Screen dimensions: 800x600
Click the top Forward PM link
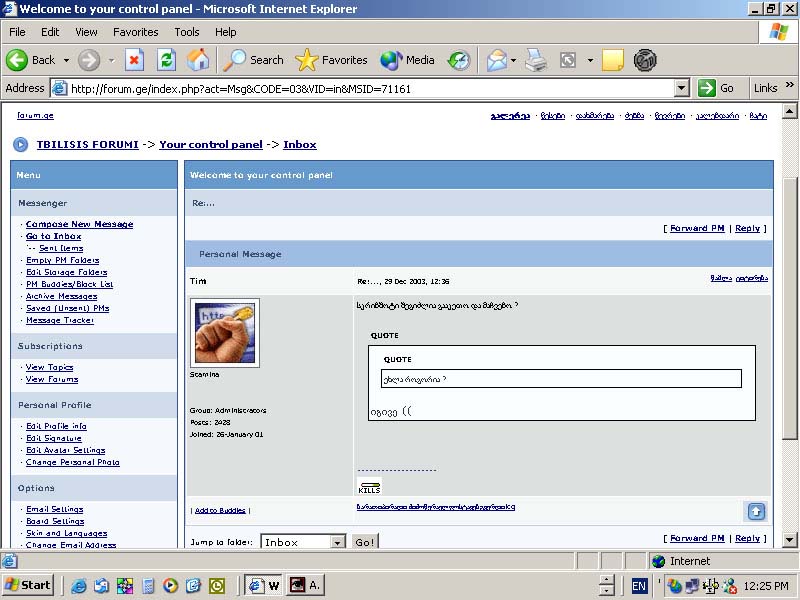click(x=697, y=228)
